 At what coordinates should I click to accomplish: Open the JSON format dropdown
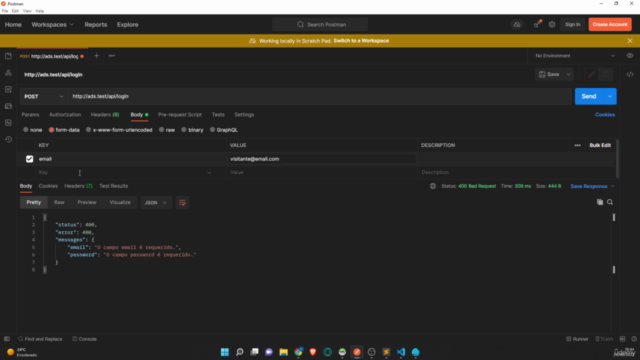click(156, 202)
